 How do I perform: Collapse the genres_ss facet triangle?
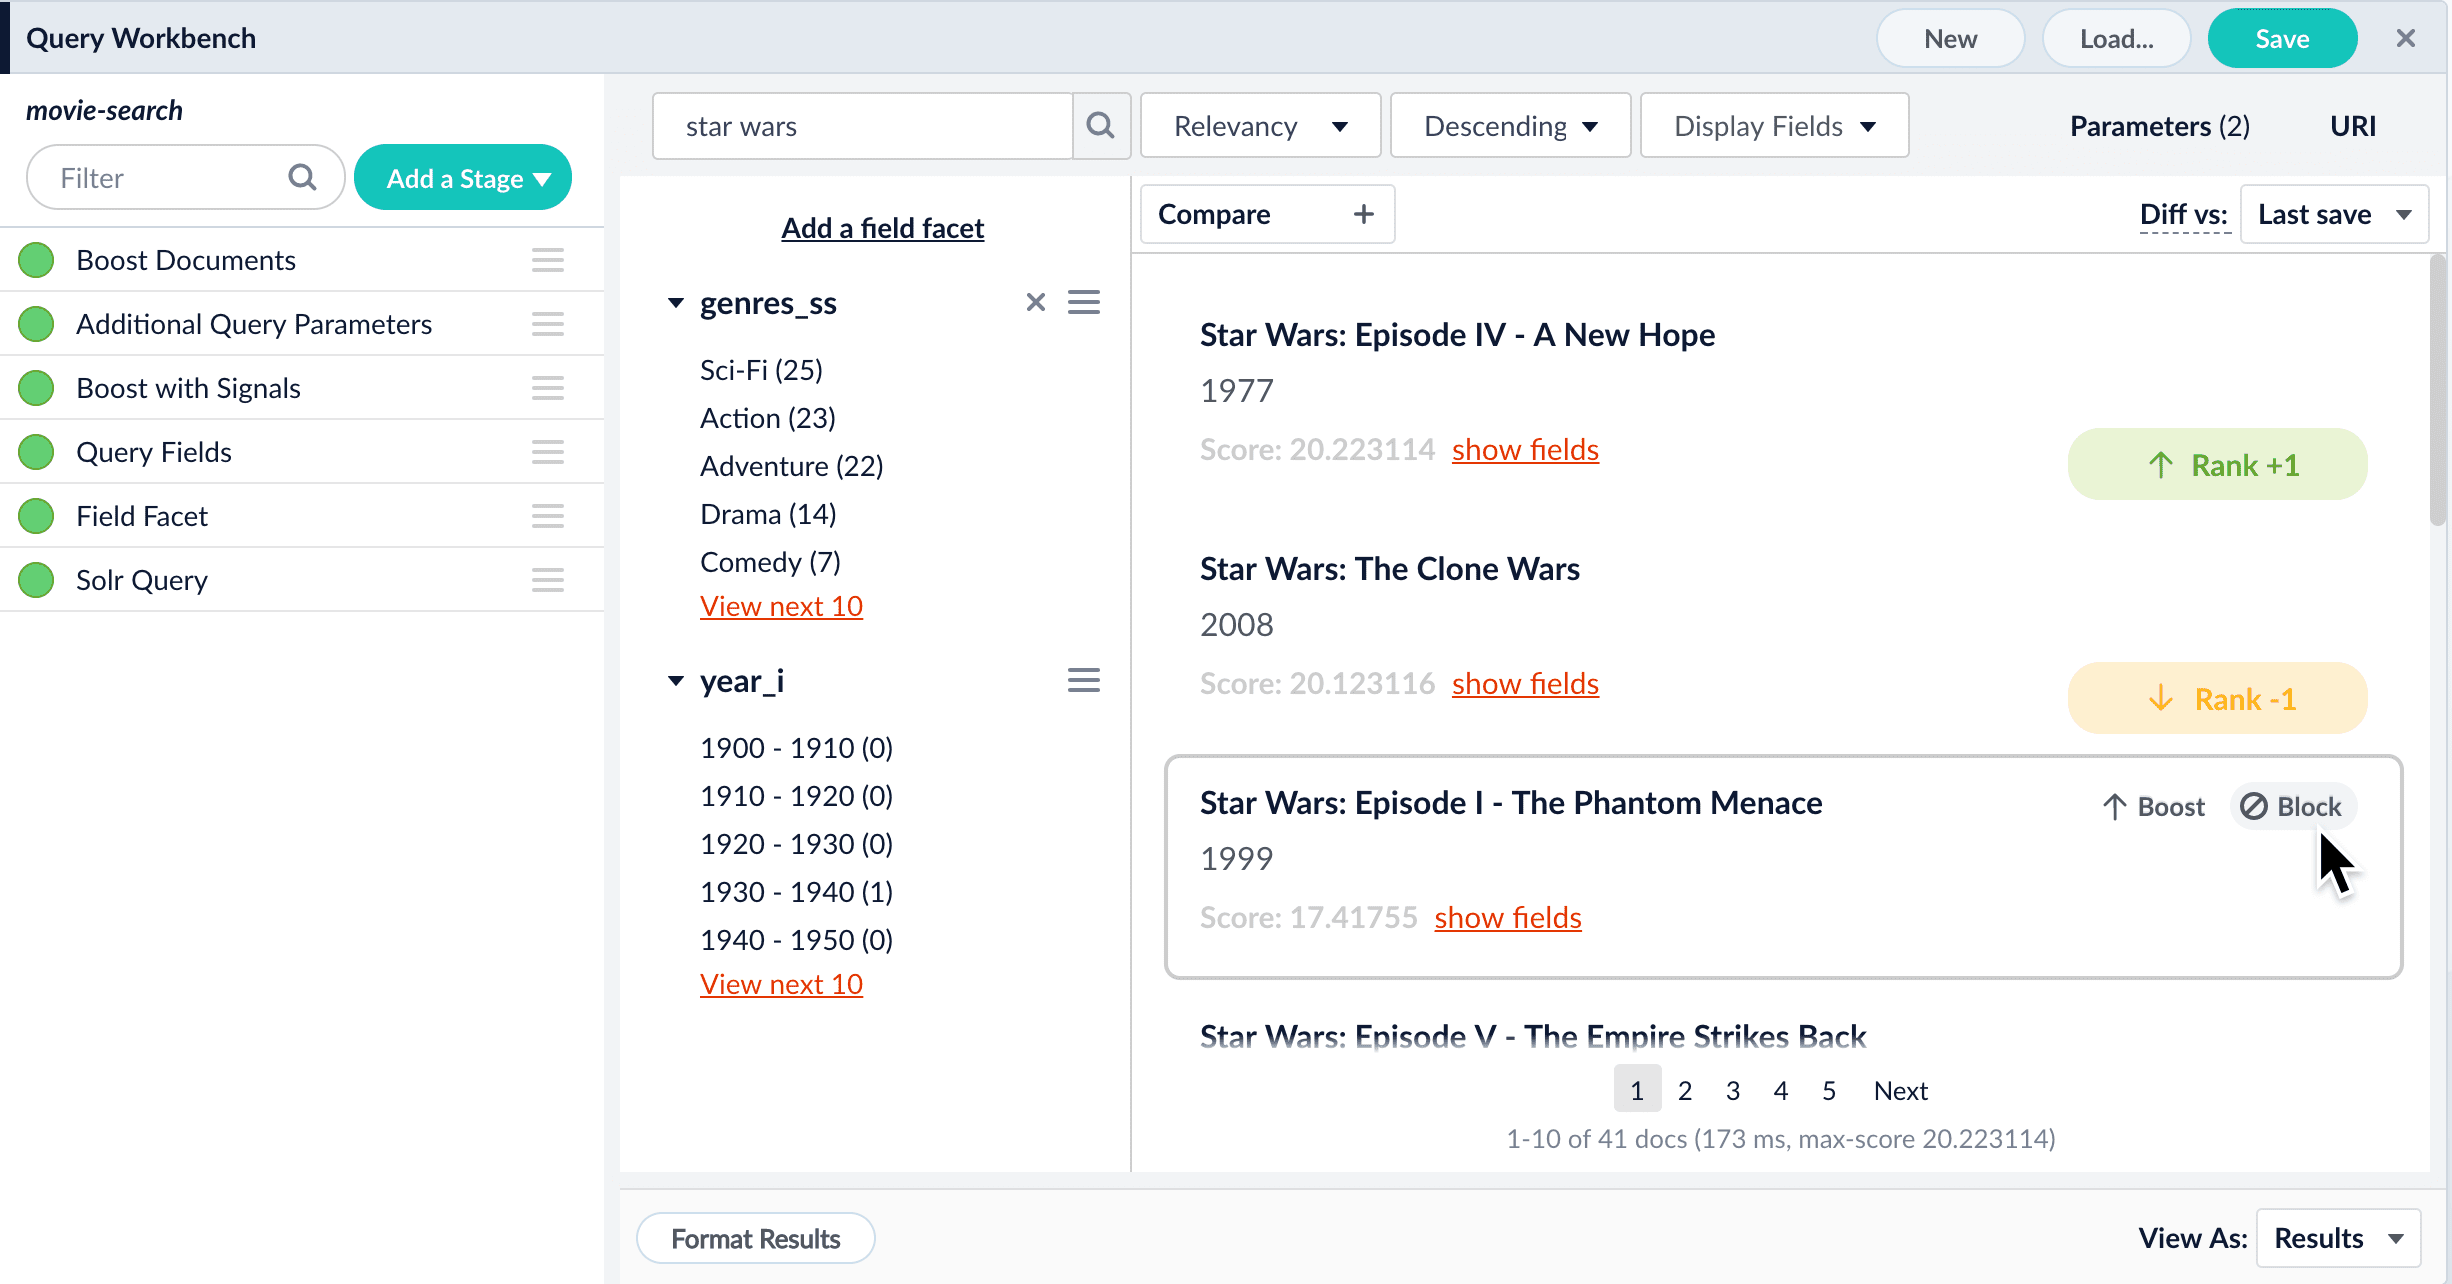(x=676, y=303)
